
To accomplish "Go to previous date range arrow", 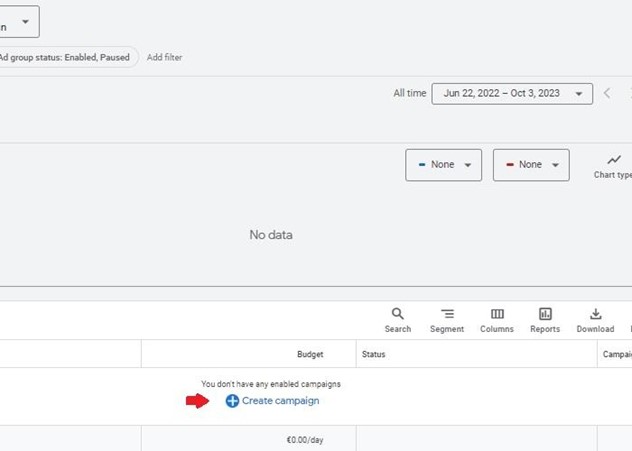I will 607,93.
